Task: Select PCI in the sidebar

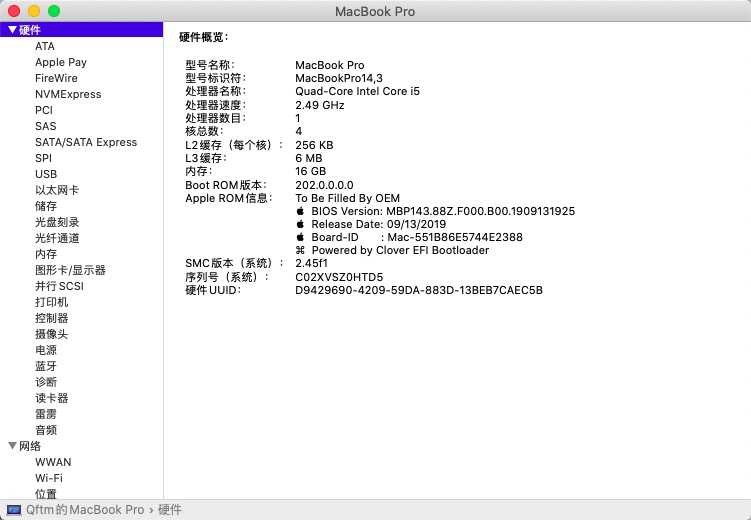Action: [x=44, y=110]
